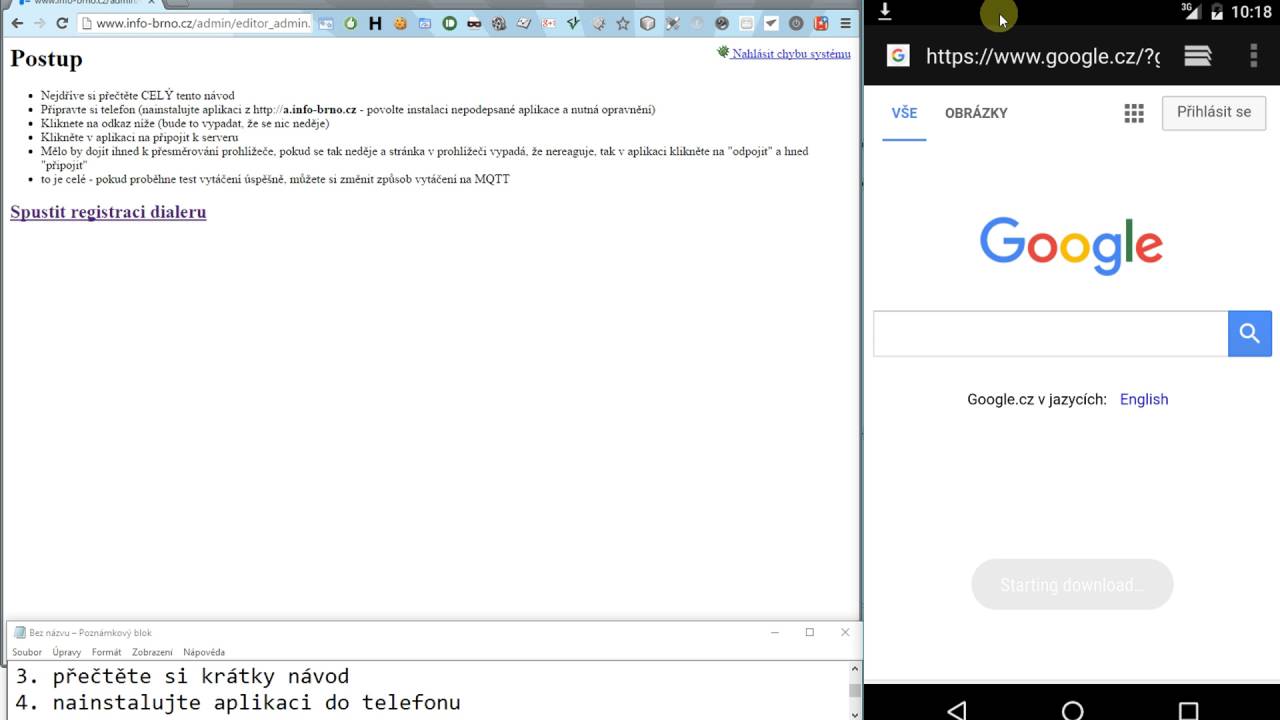1280x720 pixels.
Task: Click the Postup heading text
Action: [x=46, y=58]
